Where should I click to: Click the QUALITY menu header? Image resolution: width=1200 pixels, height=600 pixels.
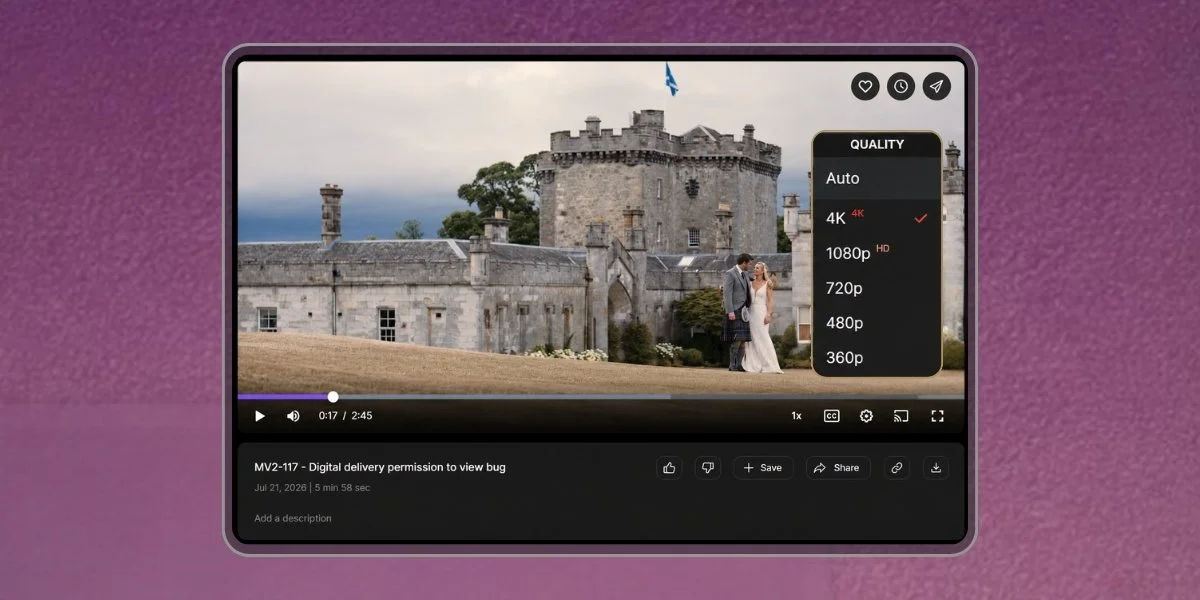tap(877, 145)
